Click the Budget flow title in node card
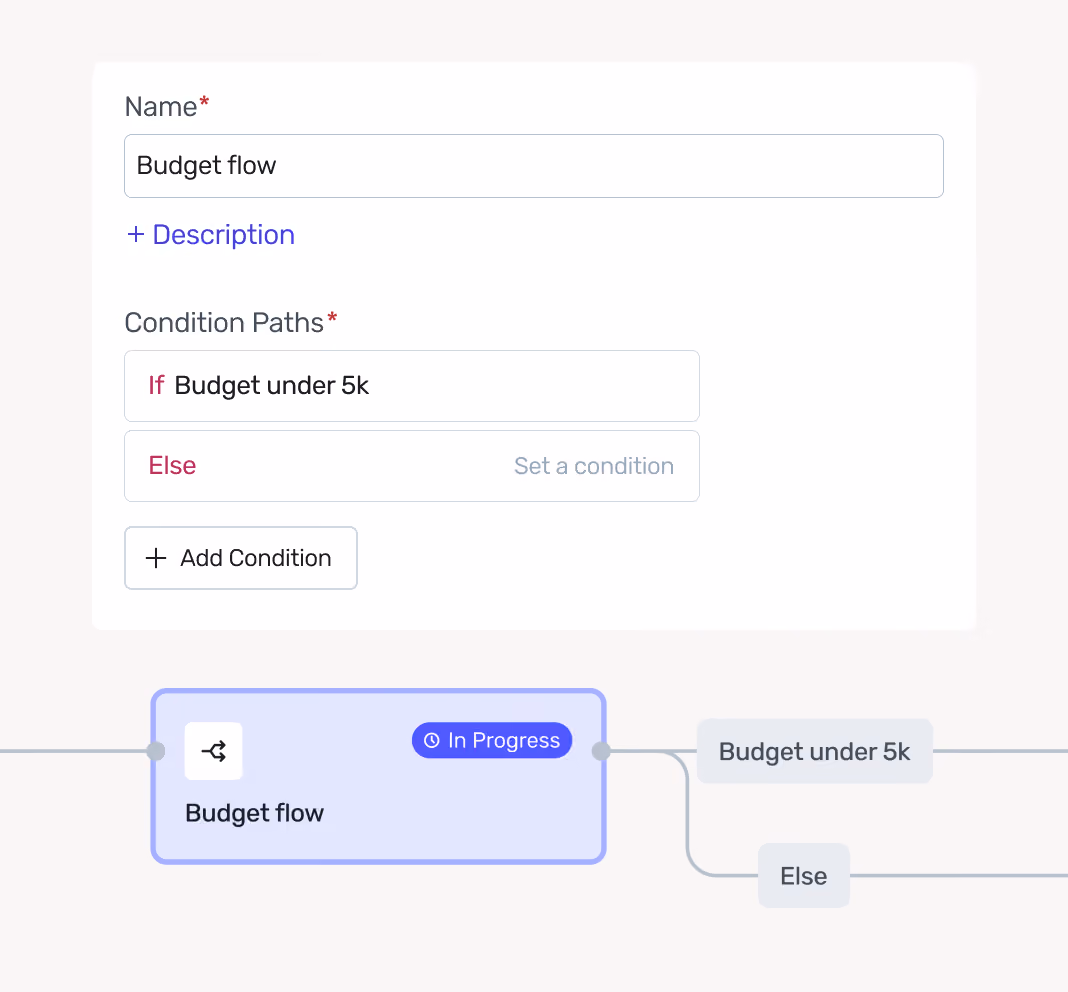The image size is (1068, 992). 254,813
